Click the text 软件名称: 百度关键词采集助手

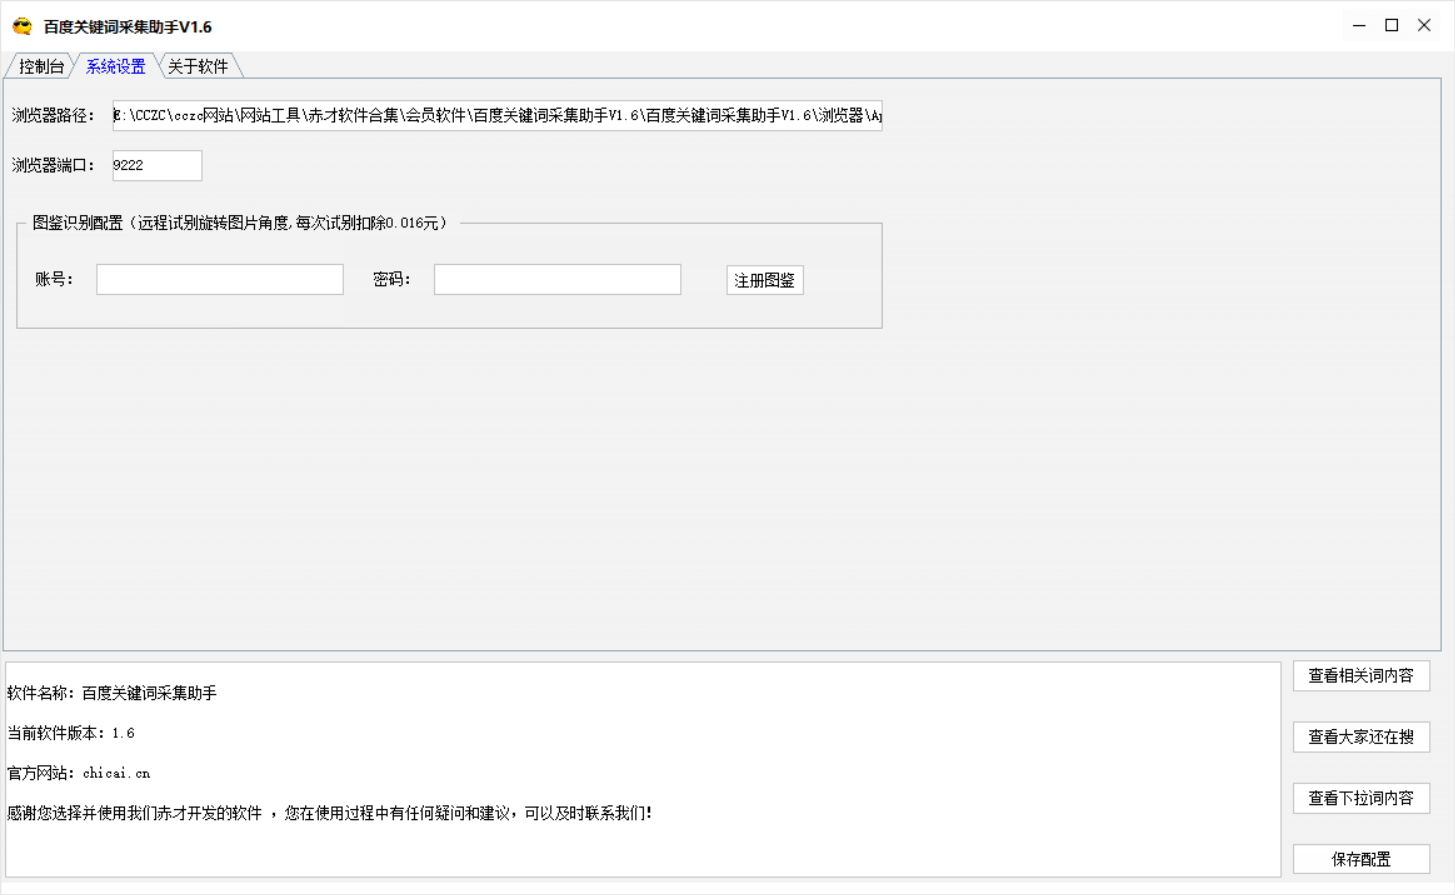click(112, 693)
